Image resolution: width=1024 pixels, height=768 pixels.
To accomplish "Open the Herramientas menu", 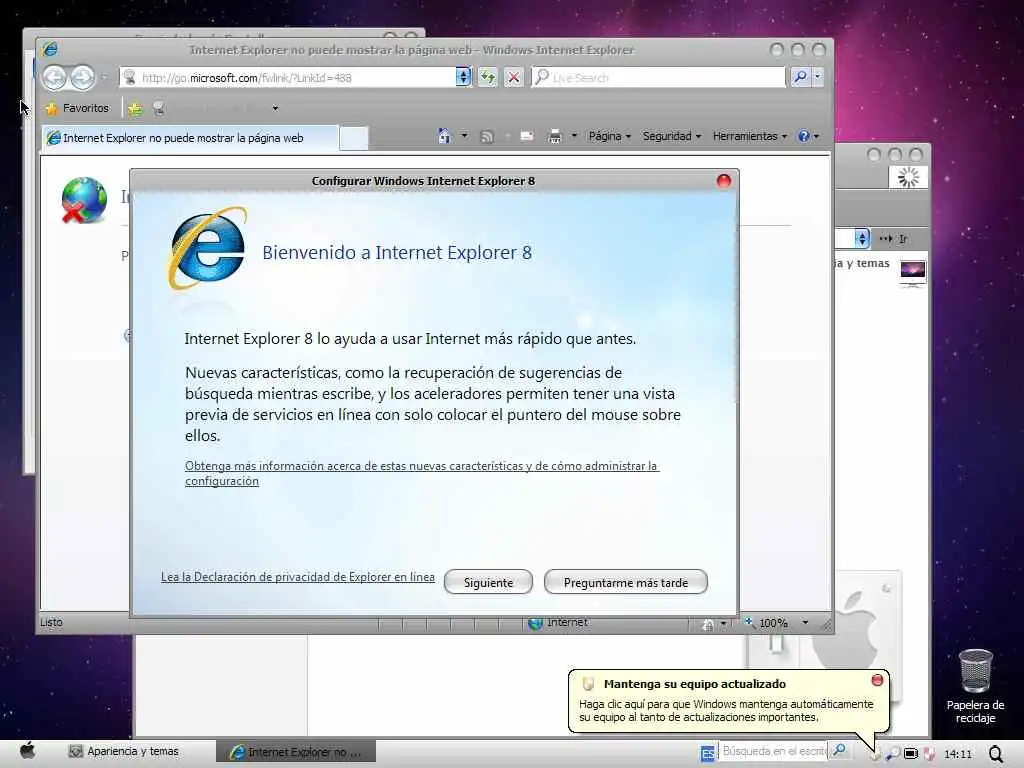I will (749, 136).
